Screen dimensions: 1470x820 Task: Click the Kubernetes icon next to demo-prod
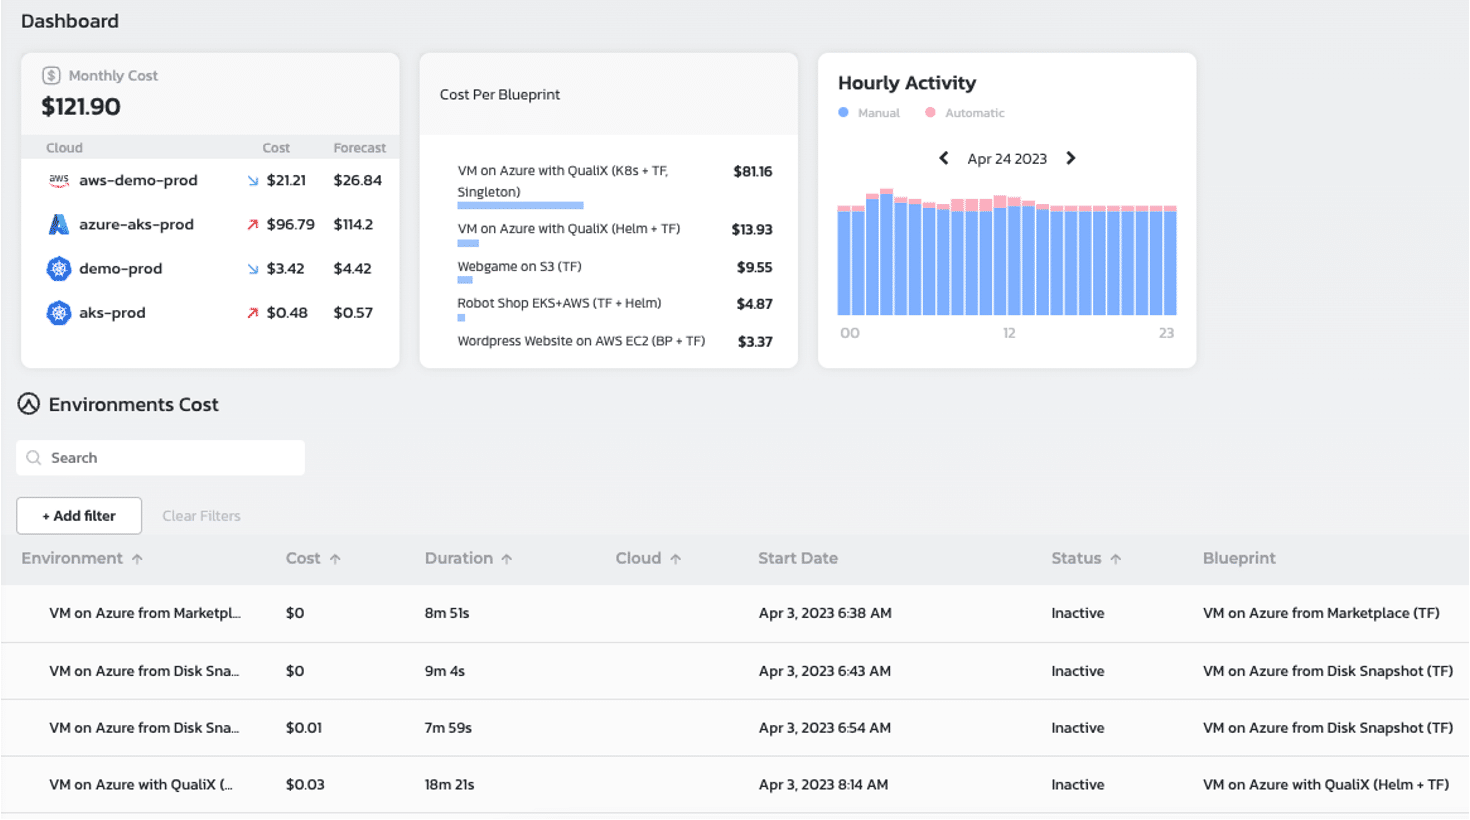coord(59,268)
